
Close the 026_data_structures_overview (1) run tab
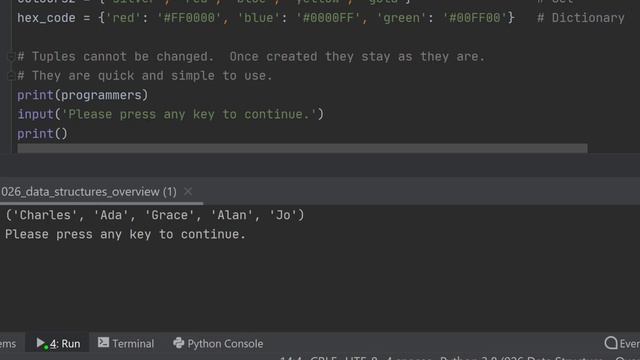click(188, 191)
